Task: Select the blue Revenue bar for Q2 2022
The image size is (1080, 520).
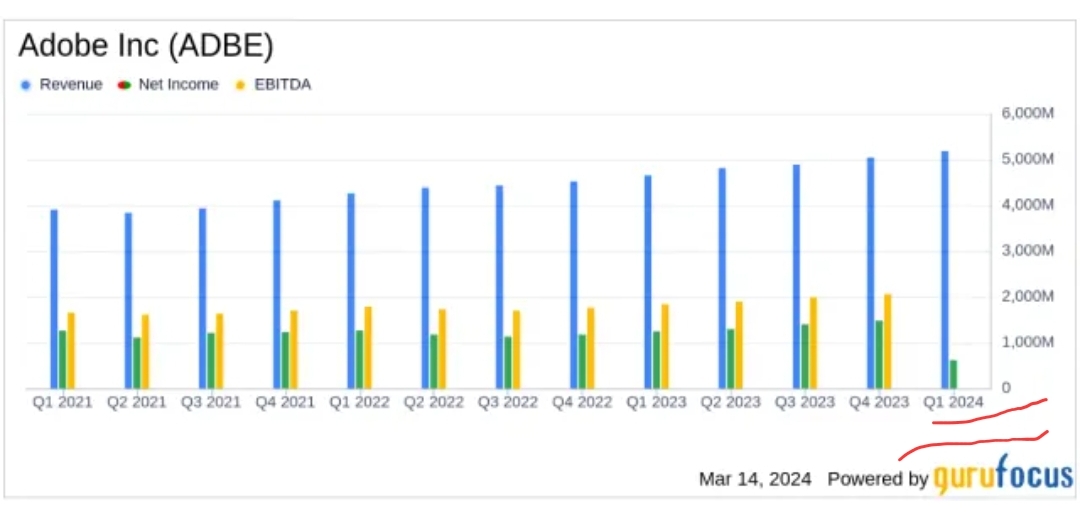Action: click(425, 288)
